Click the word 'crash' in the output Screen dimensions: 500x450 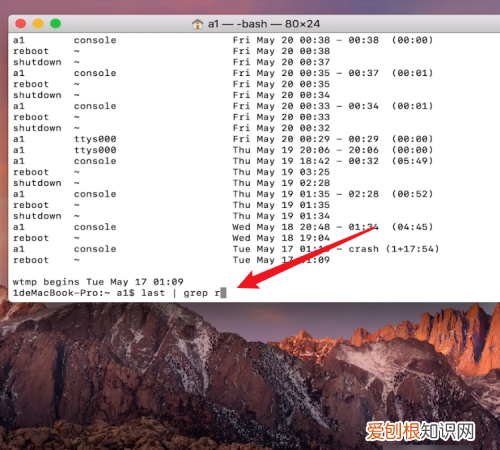point(363,249)
